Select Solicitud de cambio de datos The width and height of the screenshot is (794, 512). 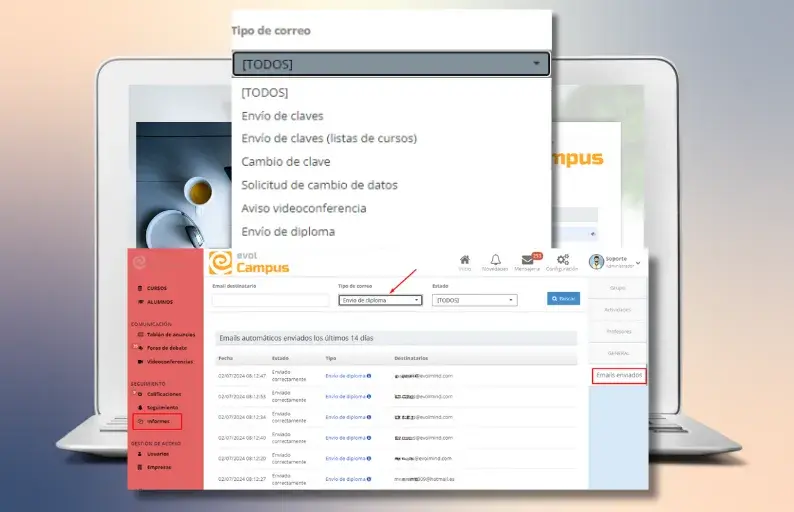(x=320, y=185)
